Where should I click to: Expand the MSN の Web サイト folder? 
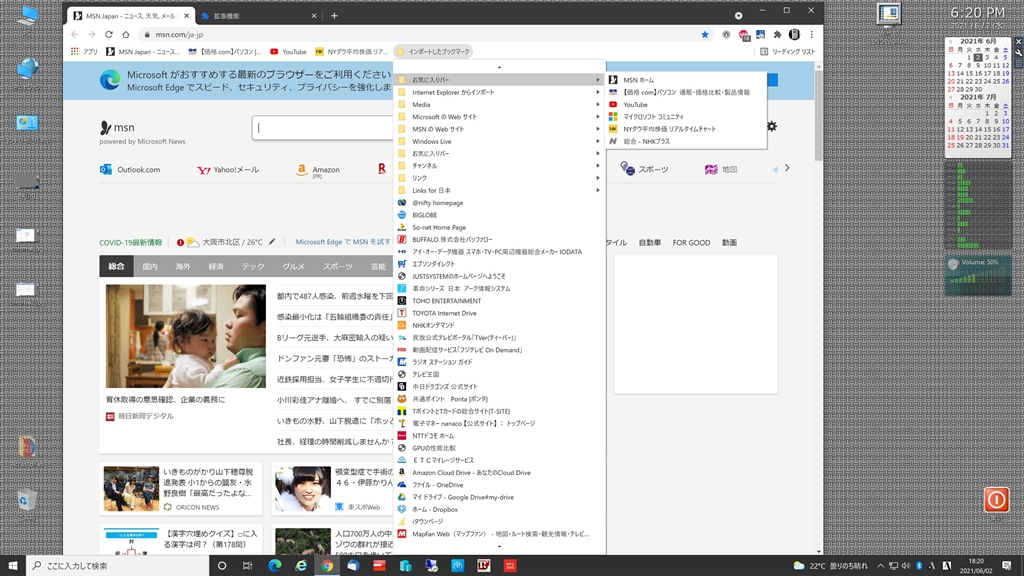tap(498, 129)
